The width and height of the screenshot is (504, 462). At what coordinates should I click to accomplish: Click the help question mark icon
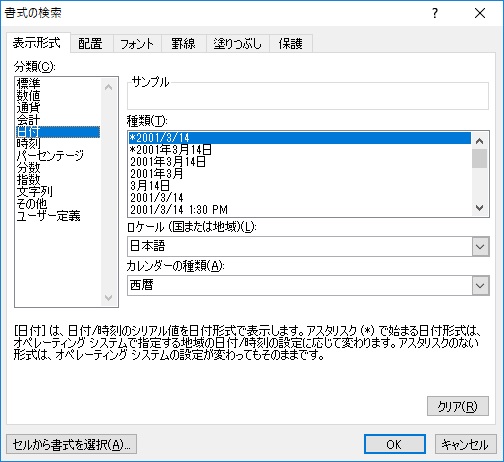click(x=435, y=13)
